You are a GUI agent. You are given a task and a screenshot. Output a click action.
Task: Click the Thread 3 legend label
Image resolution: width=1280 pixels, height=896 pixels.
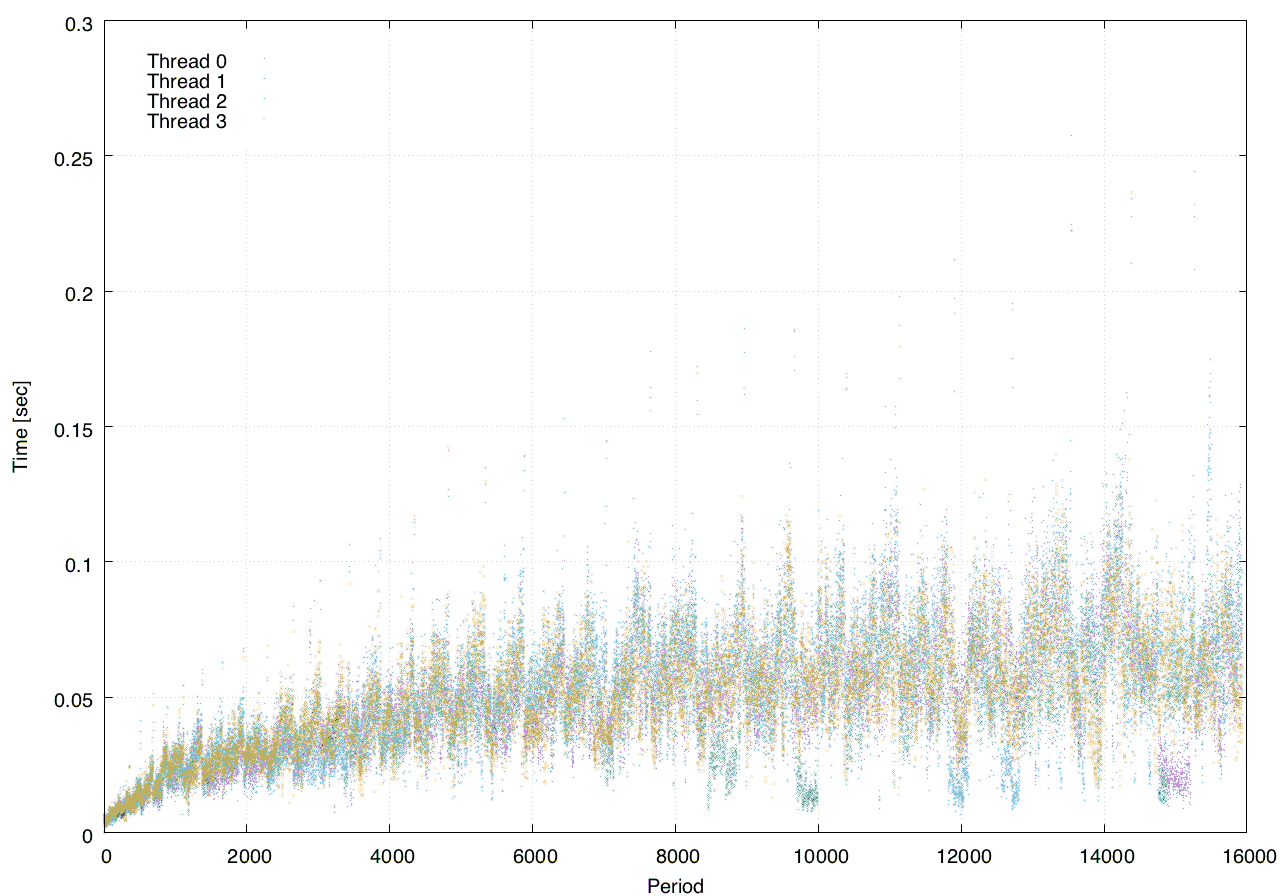(187, 121)
